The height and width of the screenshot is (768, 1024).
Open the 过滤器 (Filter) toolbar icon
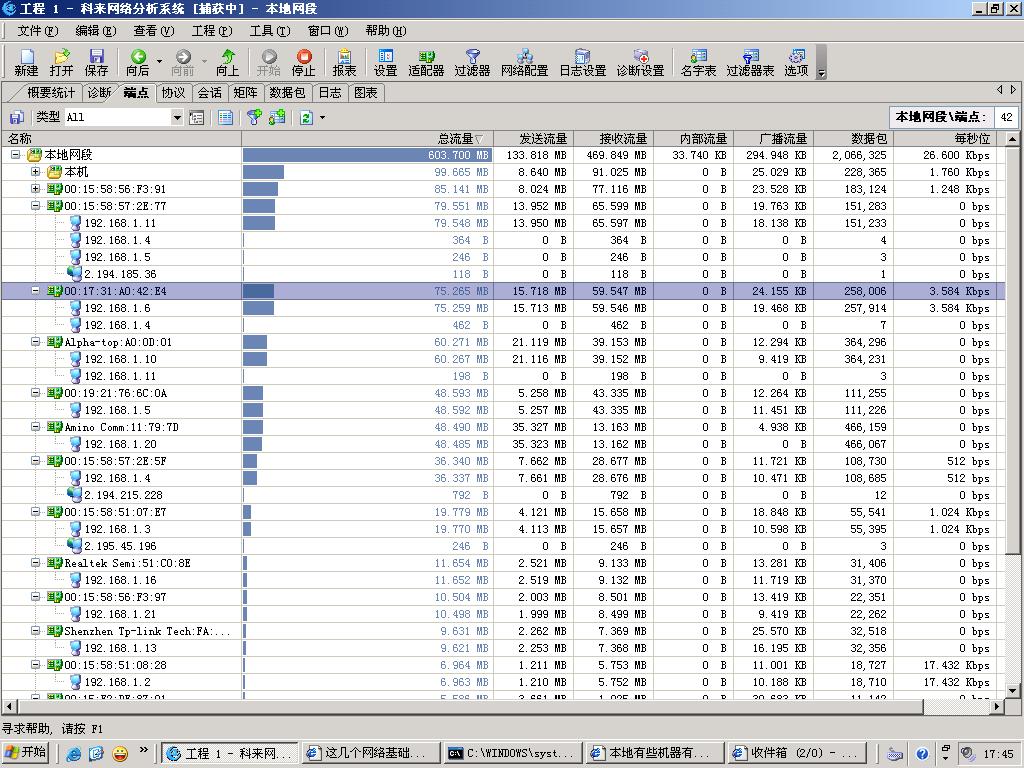click(472, 62)
